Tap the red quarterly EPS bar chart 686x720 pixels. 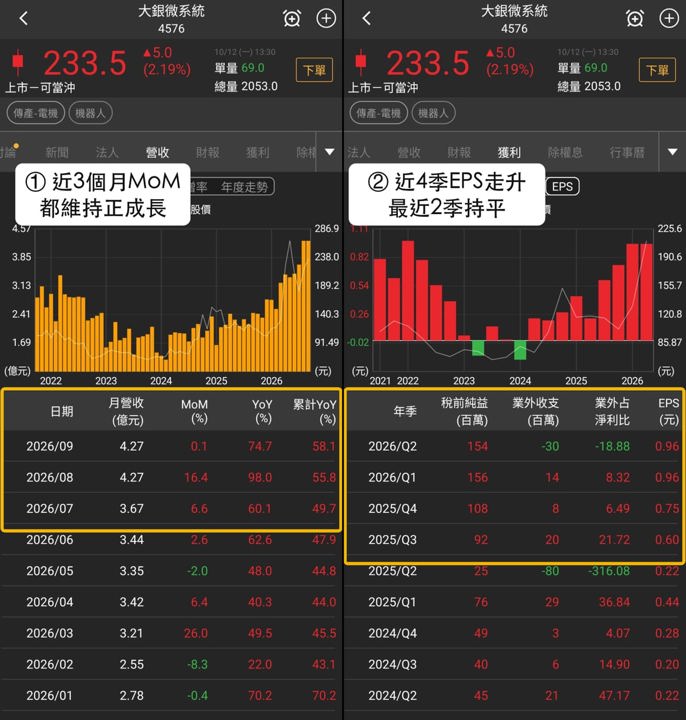pyautogui.click(x=513, y=298)
